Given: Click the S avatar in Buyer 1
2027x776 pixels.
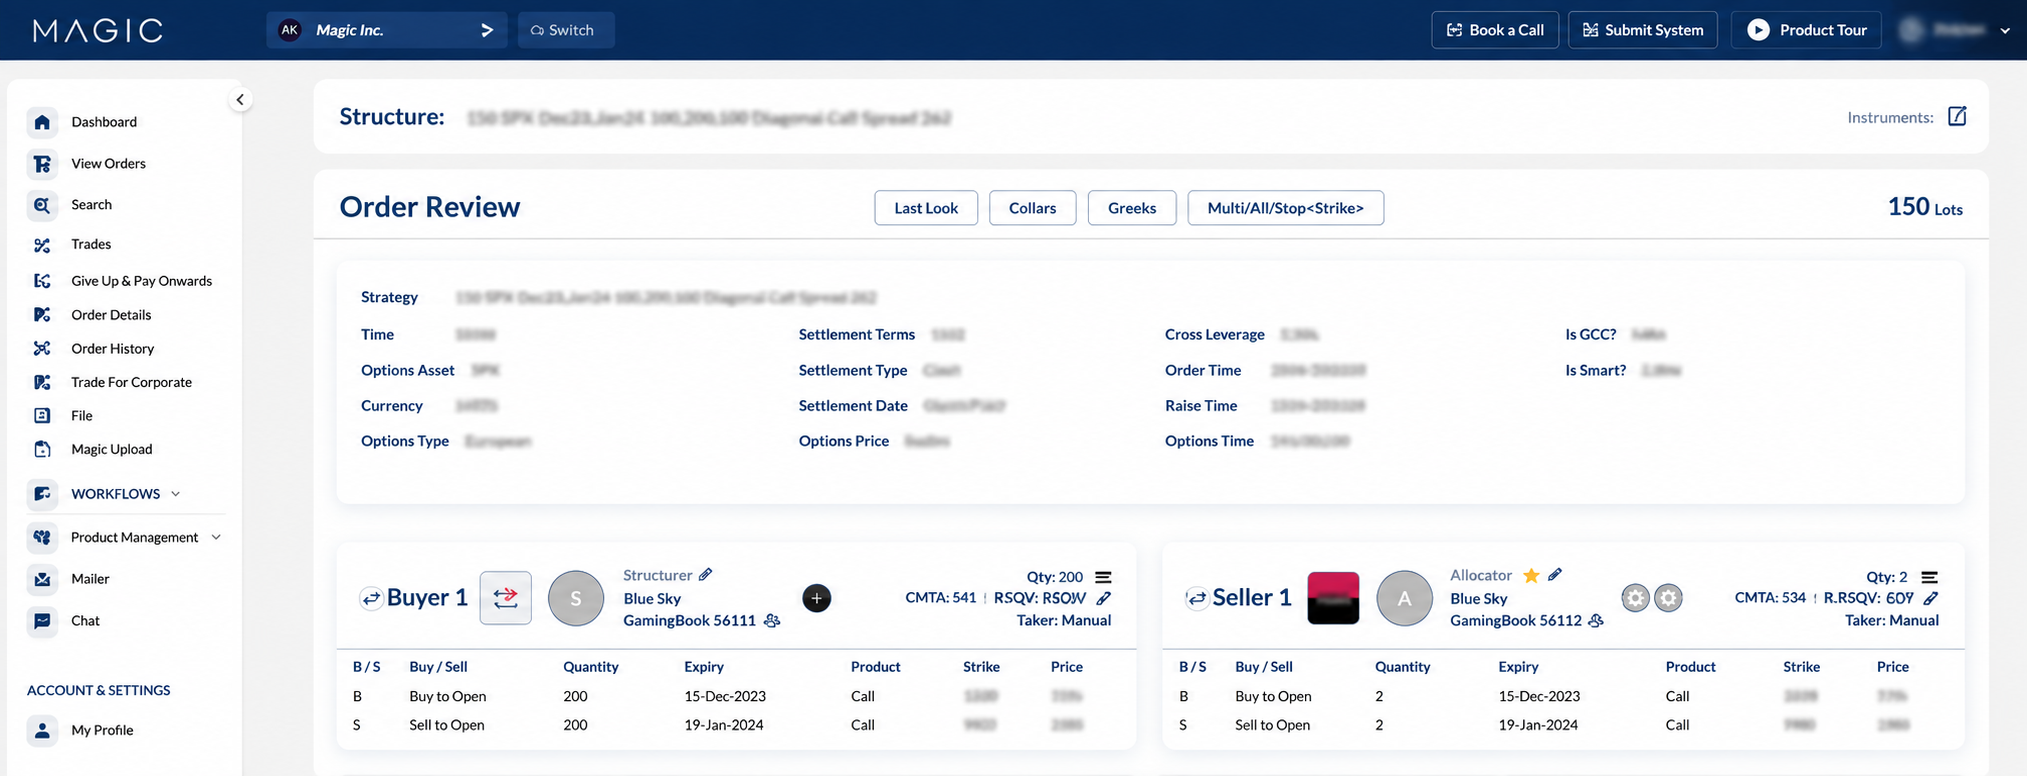Looking at the screenshot, I should [x=576, y=598].
